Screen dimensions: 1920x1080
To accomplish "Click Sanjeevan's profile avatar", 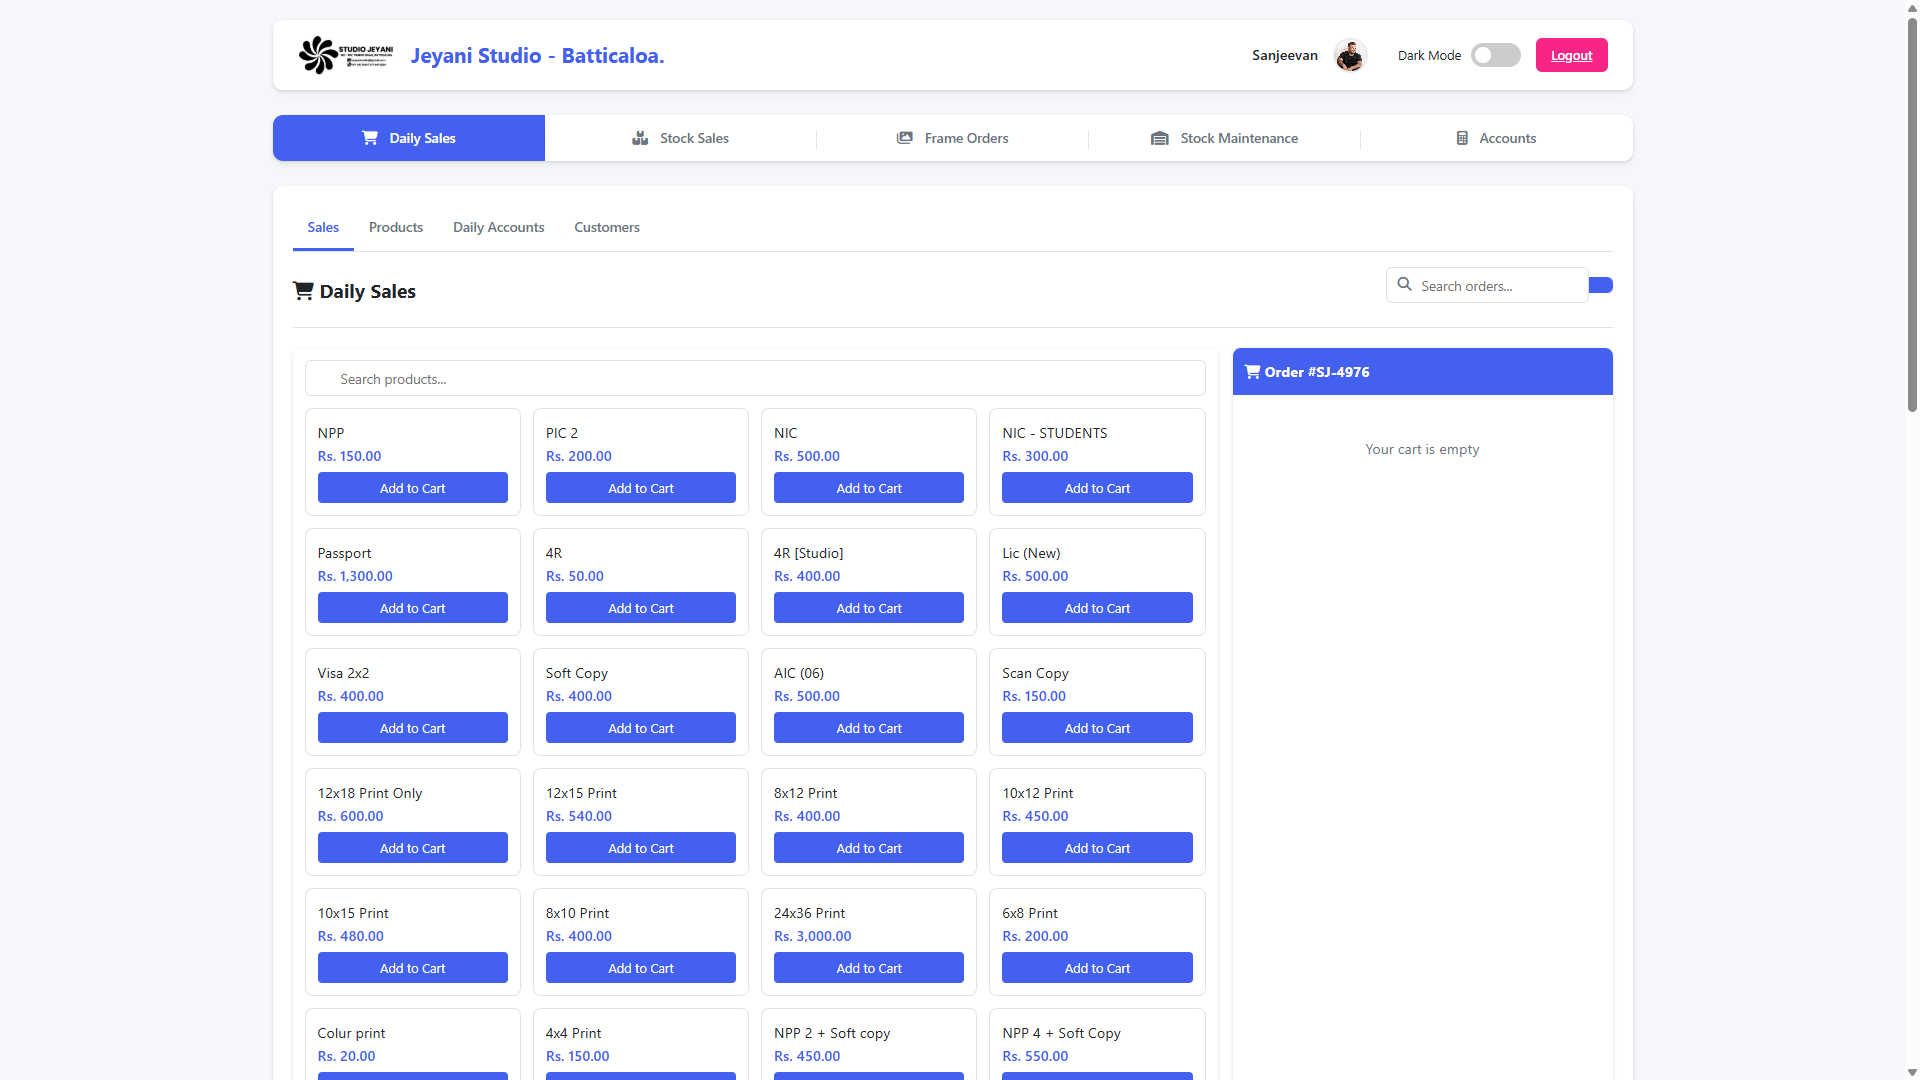I will pyautogui.click(x=1350, y=56).
